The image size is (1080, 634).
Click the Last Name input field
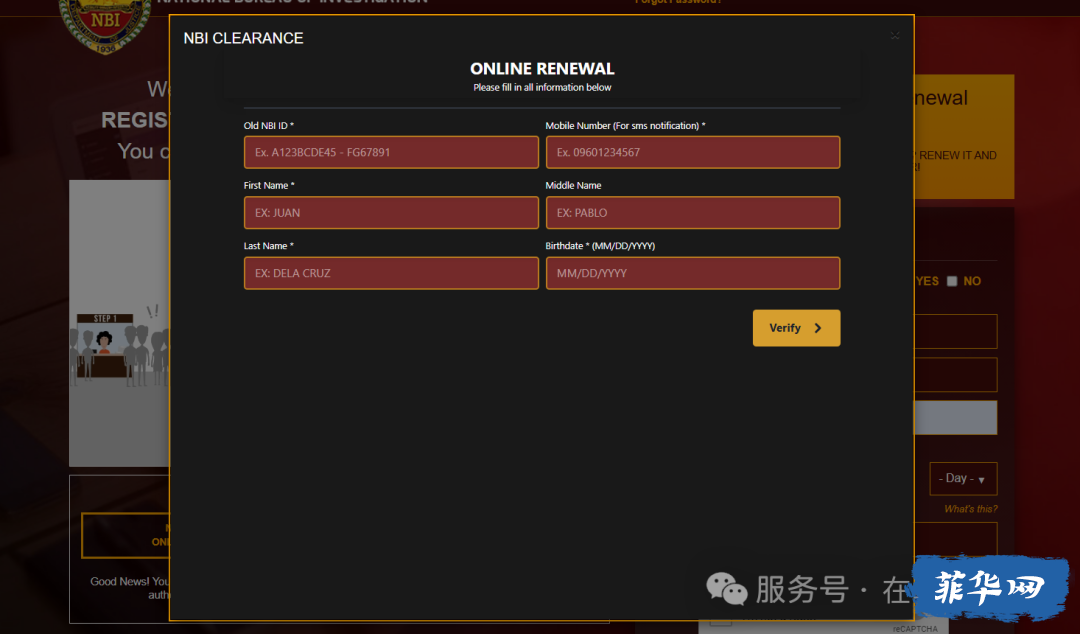tap(391, 273)
